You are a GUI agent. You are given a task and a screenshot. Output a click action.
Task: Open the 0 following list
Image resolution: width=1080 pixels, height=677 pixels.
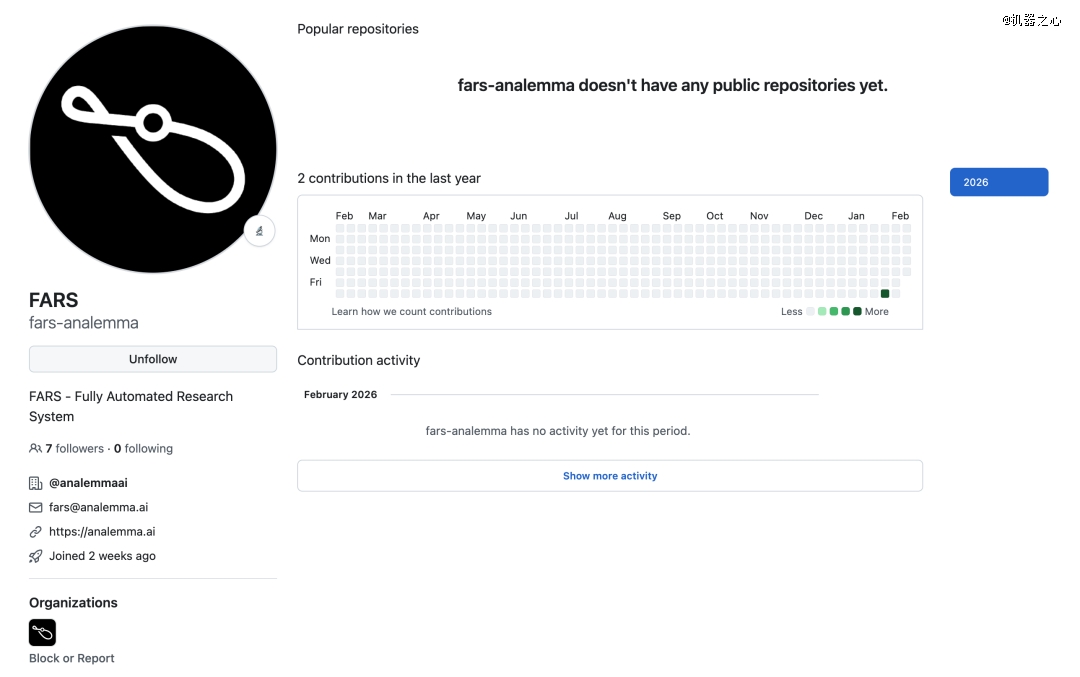pos(143,449)
